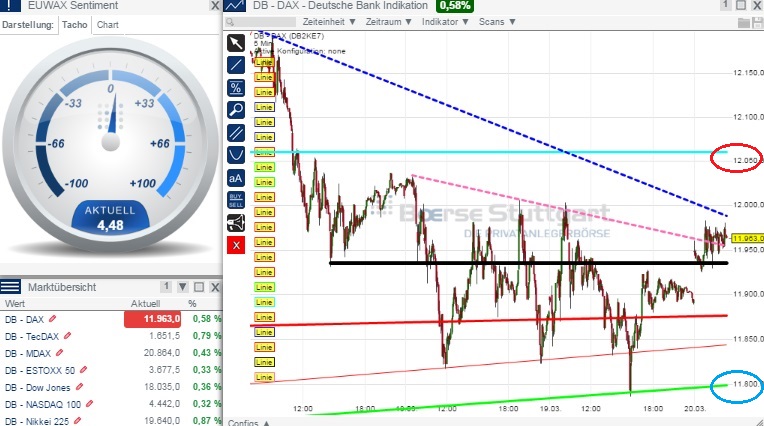
Task: Click the 0,79 % TecDAX change value
Action: pyautogui.click(x=207, y=336)
